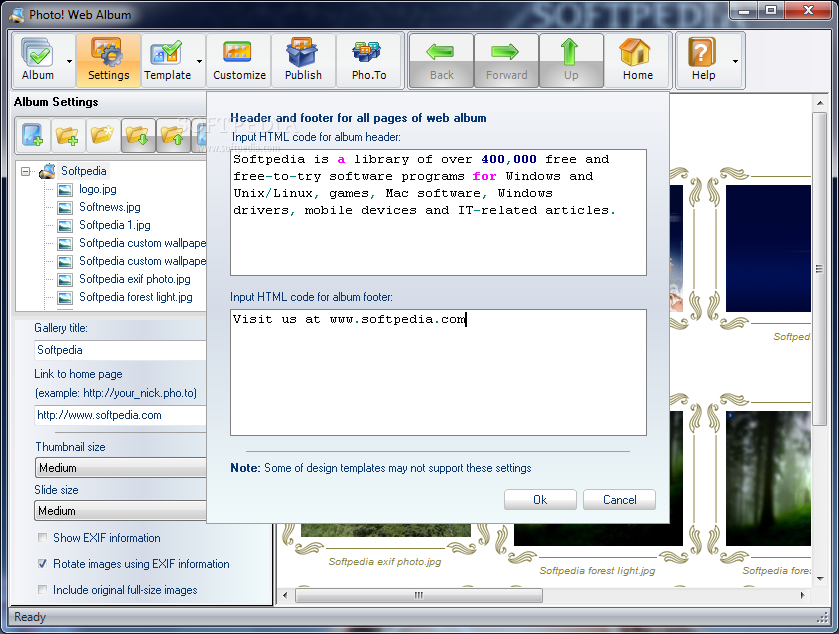Click the horizontal scrollbar thumb in preview
The width and height of the screenshot is (839, 634).
pyautogui.click(x=419, y=595)
